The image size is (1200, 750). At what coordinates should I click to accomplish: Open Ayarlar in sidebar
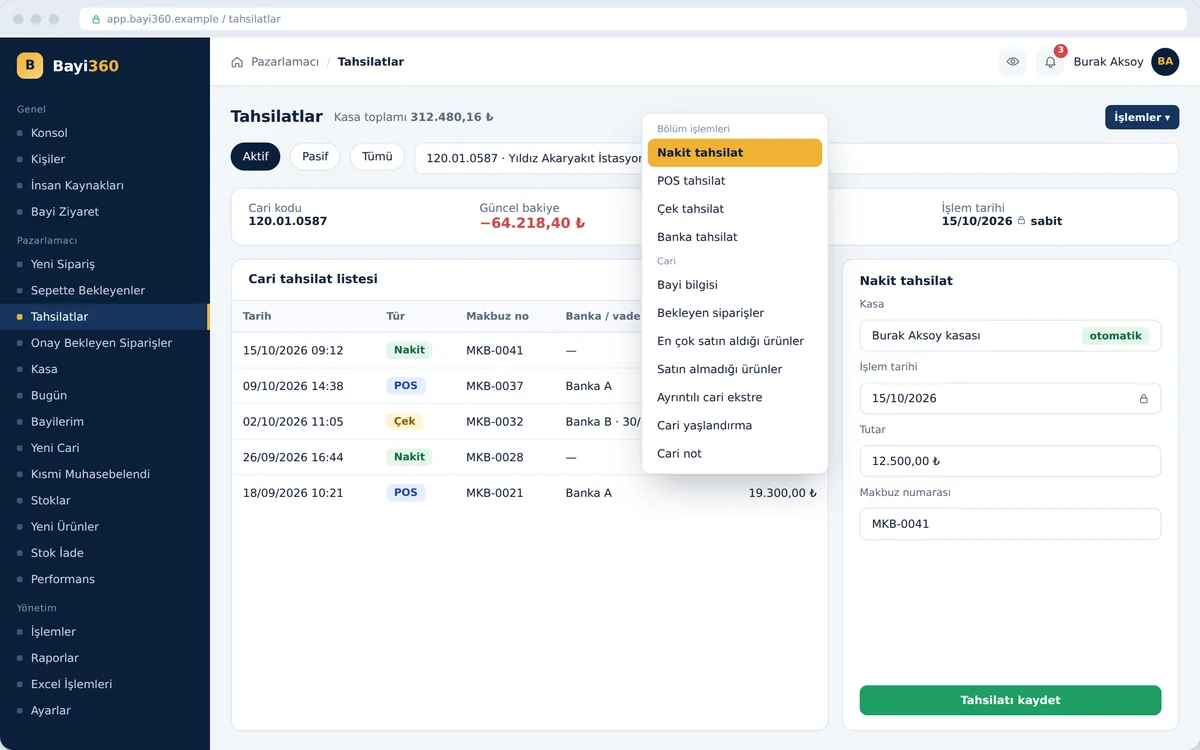(105, 711)
